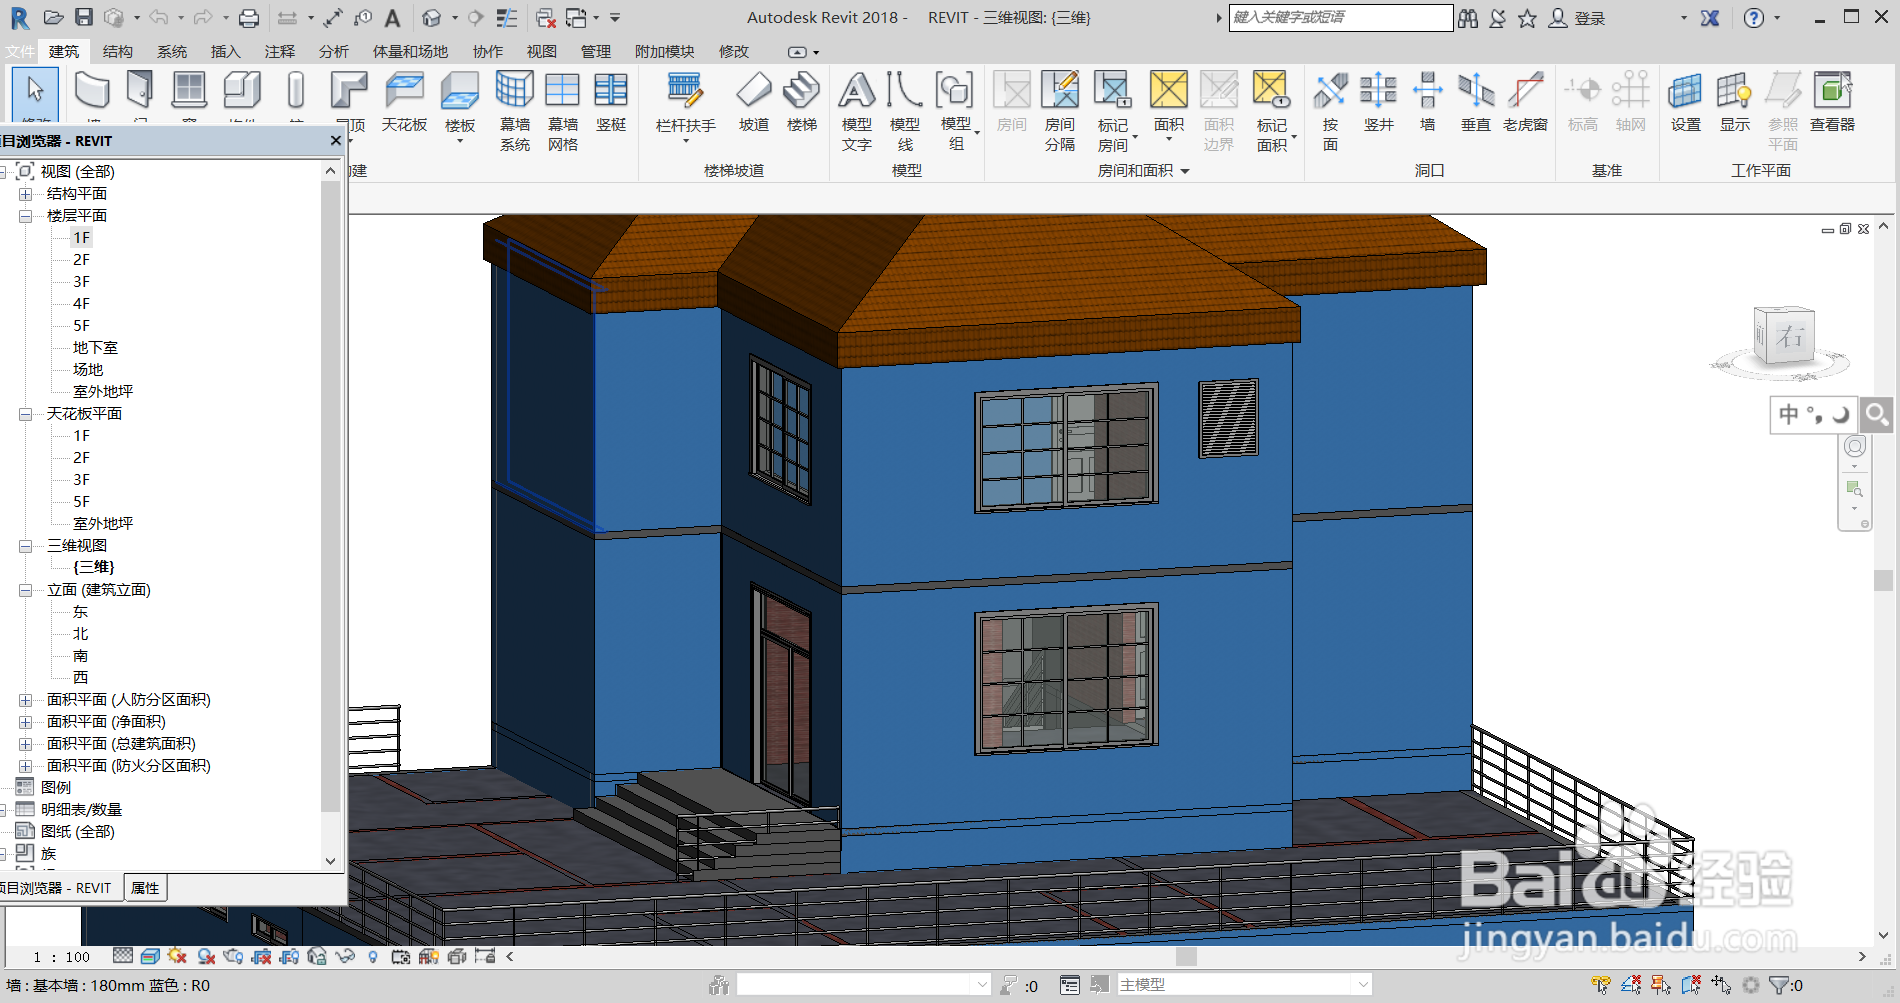1900x1003 pixels.
Task: Activate the 栏杆扶手 (Railing) tool
Action: [685, 100]
